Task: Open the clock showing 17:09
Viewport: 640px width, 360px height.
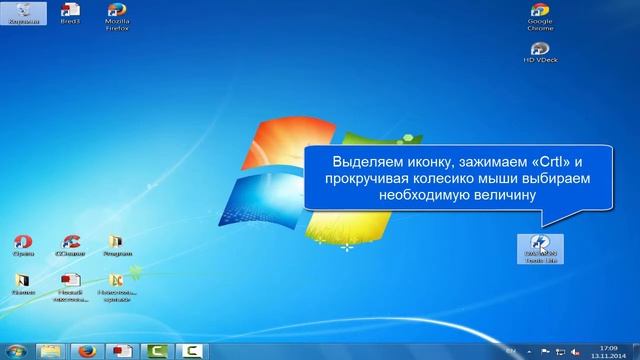Action: point(609,352)
